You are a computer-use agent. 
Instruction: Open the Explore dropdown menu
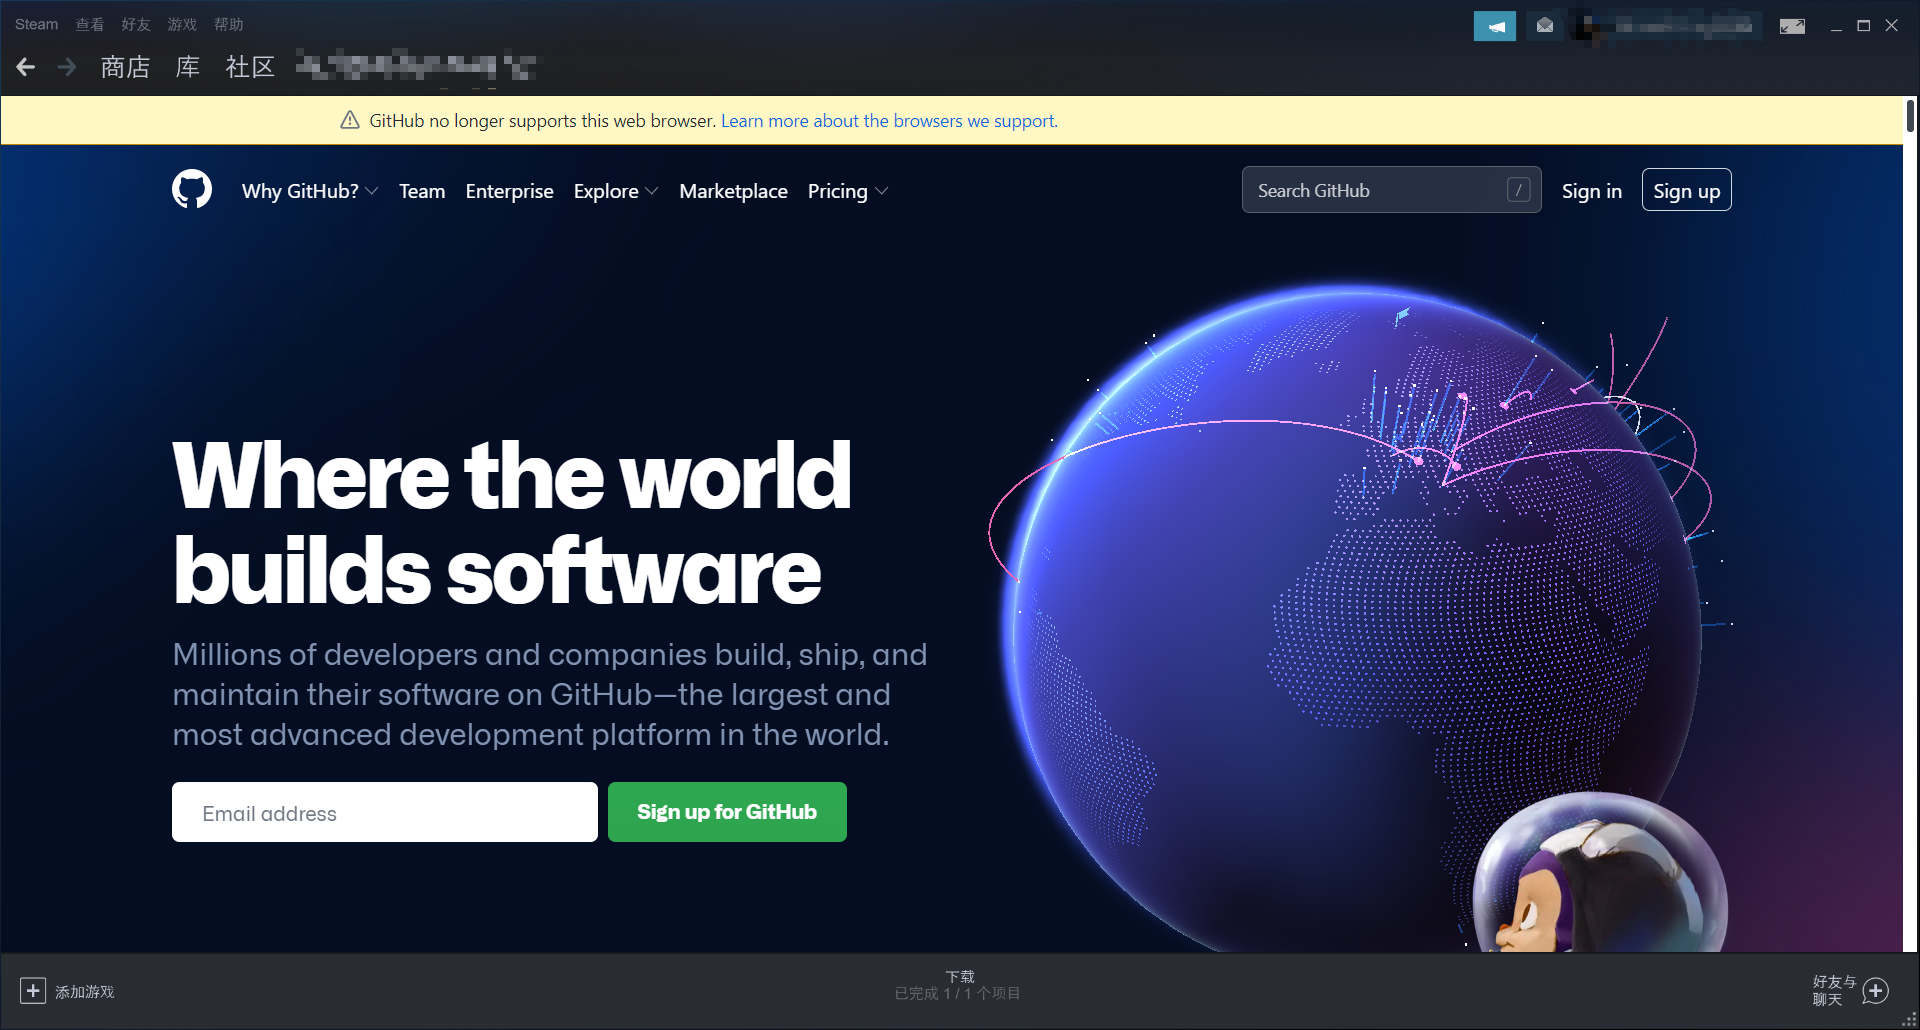[x=614, y=191]
